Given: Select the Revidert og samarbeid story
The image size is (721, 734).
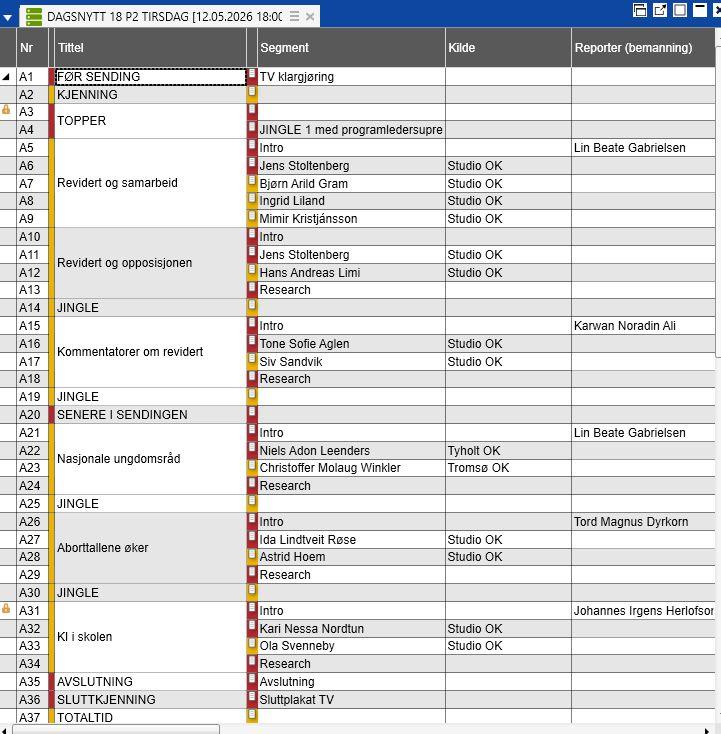Looking at the screenshot, I should [x=150, y=183].
